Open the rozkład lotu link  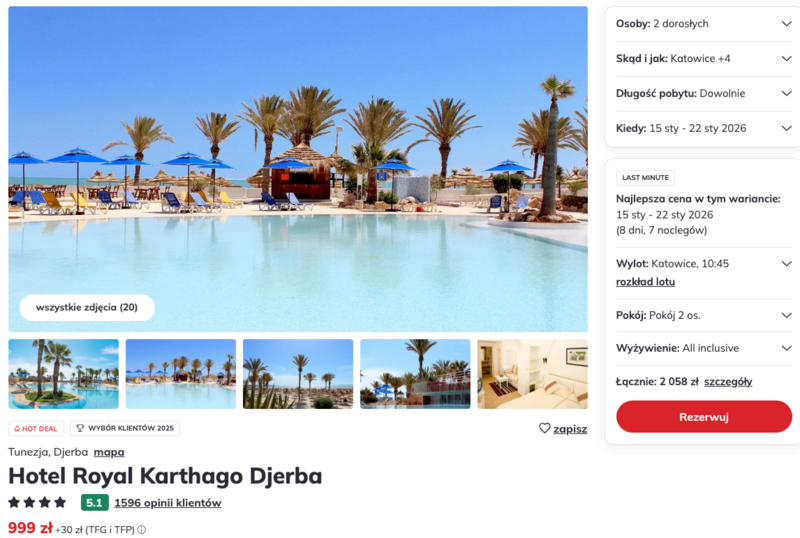tap(645, 282)
